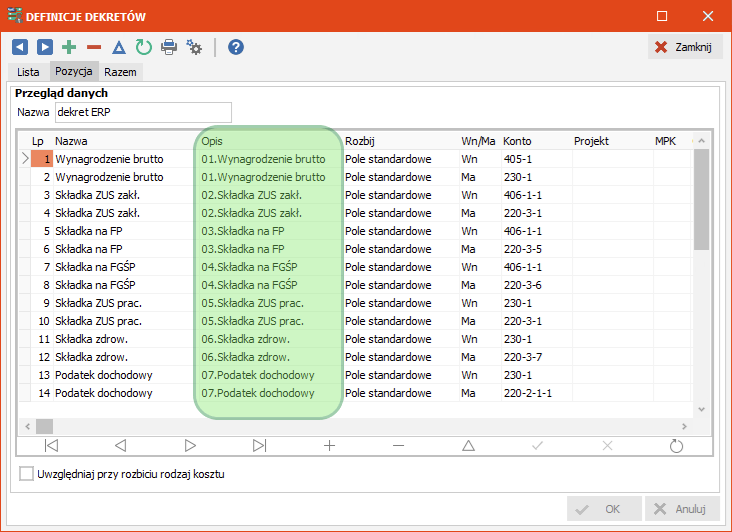Refresh data with green circular arrow

[144, 47]
